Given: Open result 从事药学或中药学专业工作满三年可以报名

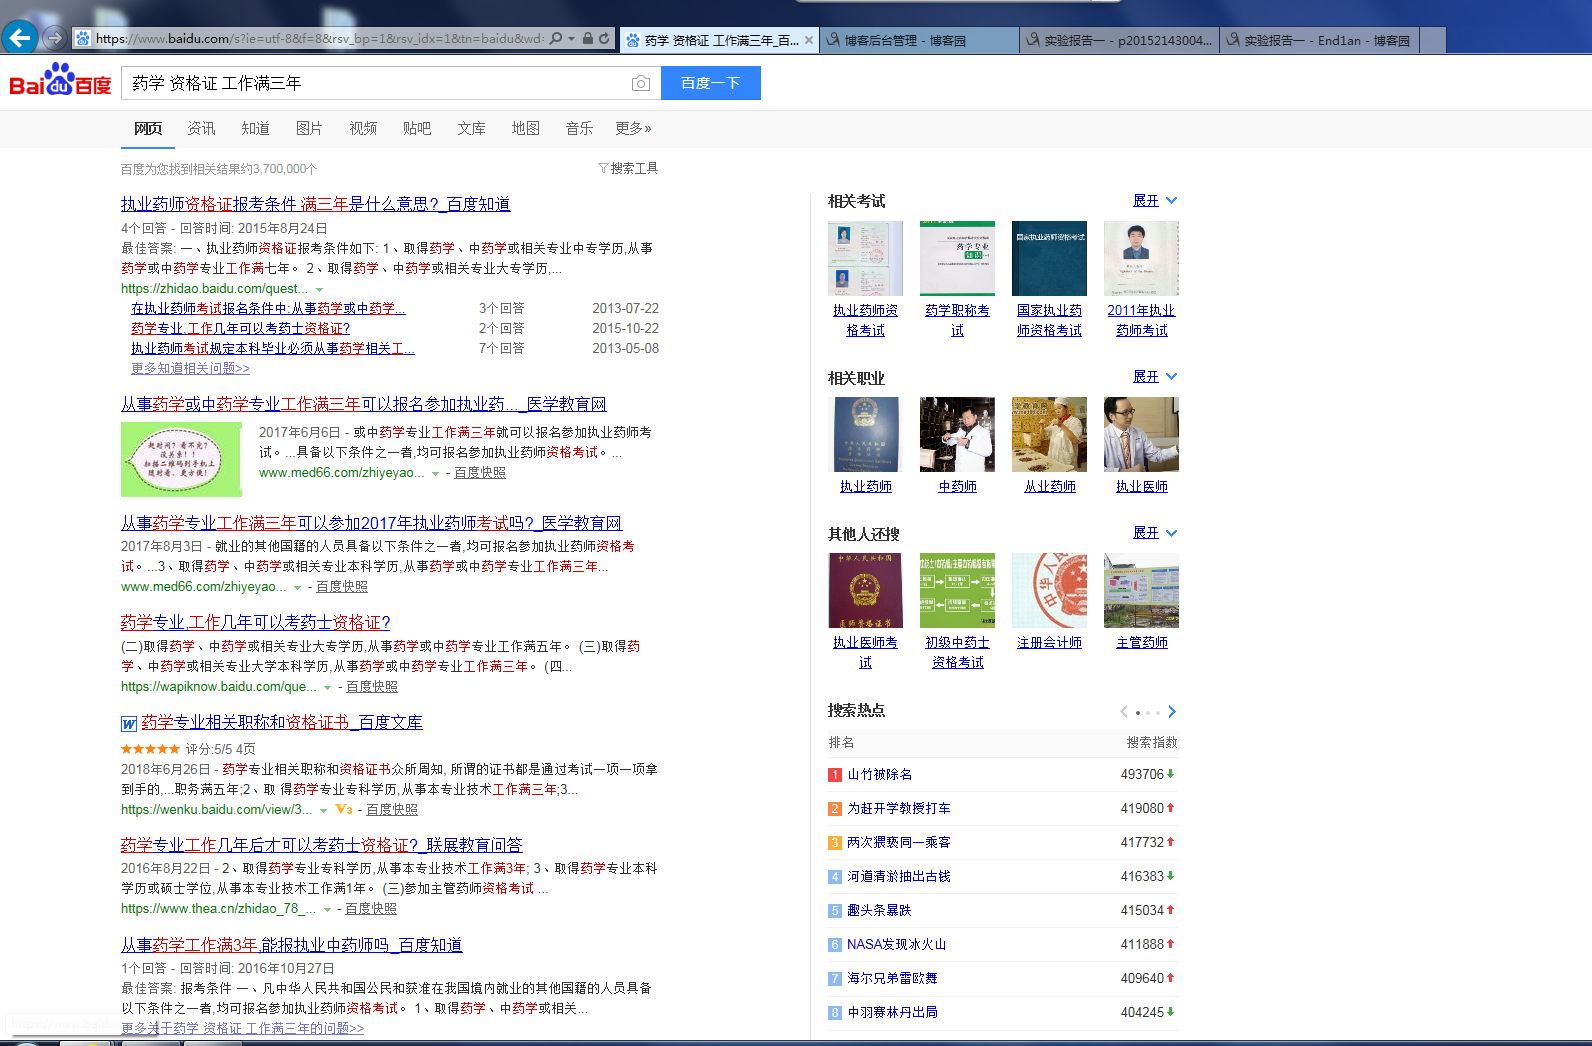Looking at the screenshot, I should [x=363, y=404].
